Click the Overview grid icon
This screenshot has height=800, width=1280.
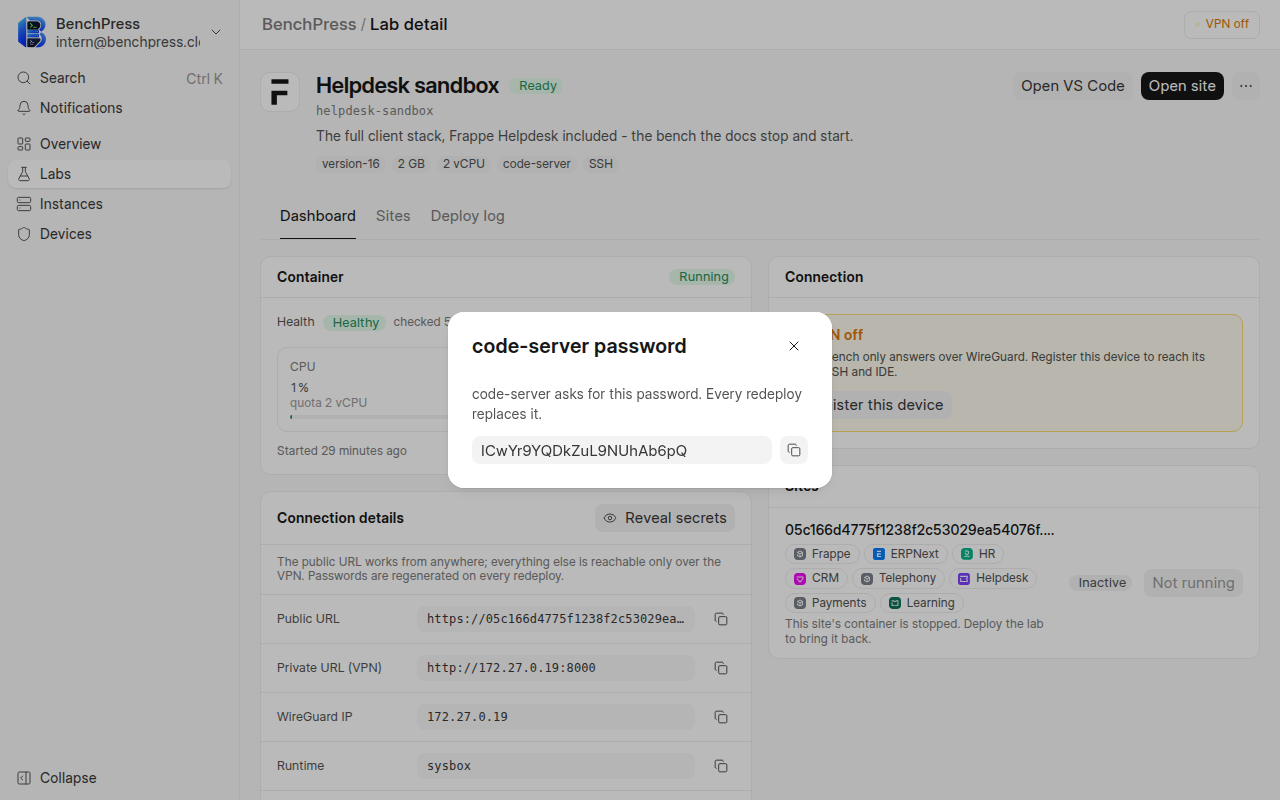tap(24, 144)
